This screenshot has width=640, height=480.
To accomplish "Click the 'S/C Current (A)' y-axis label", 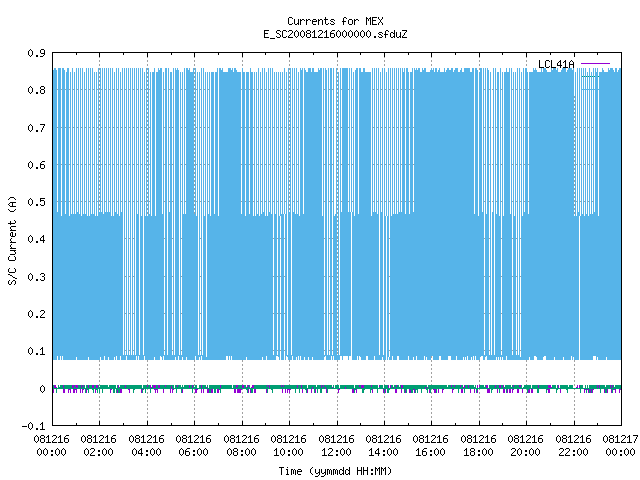I will point(13,241).
